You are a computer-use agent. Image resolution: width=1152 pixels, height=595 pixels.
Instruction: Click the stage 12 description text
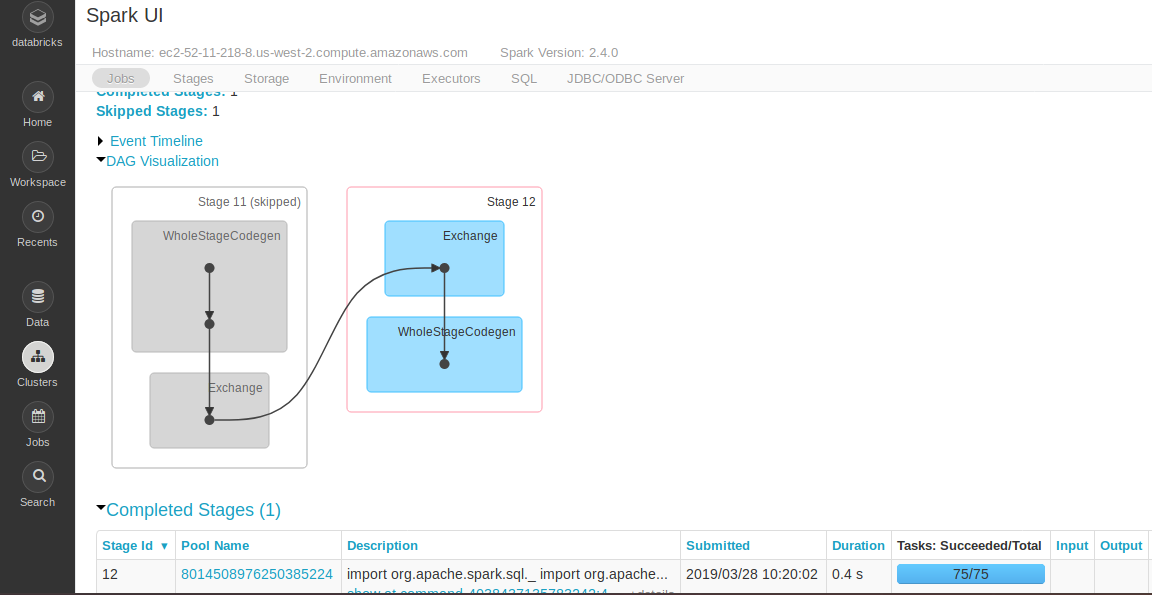507,574
